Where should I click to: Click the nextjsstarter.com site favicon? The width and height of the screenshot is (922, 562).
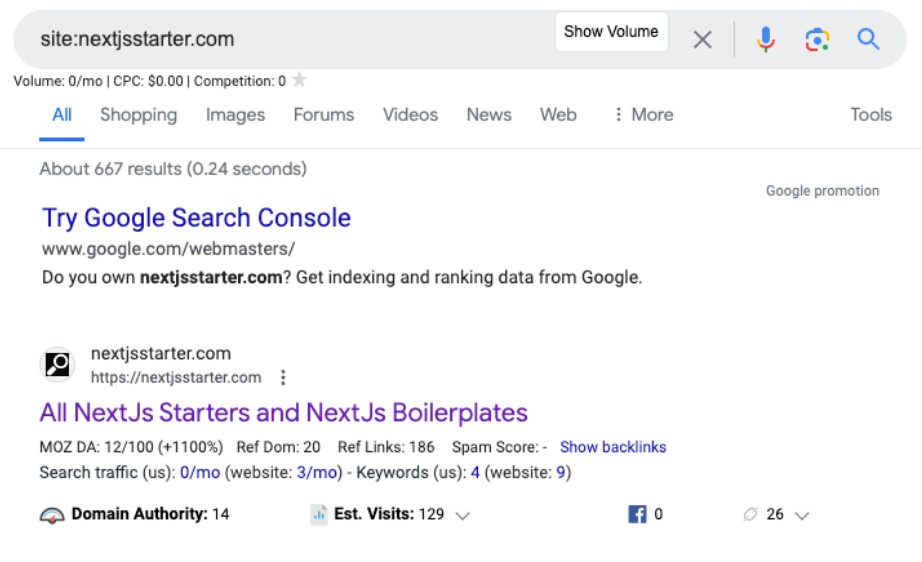[x=58, y=365]
